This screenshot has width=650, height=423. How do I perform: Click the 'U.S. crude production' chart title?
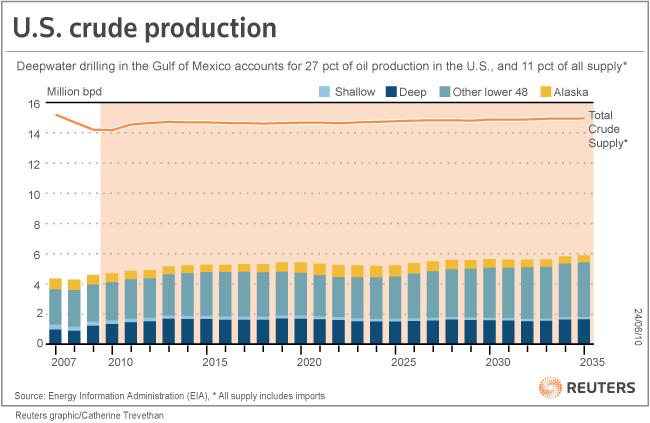click(143, 31)
